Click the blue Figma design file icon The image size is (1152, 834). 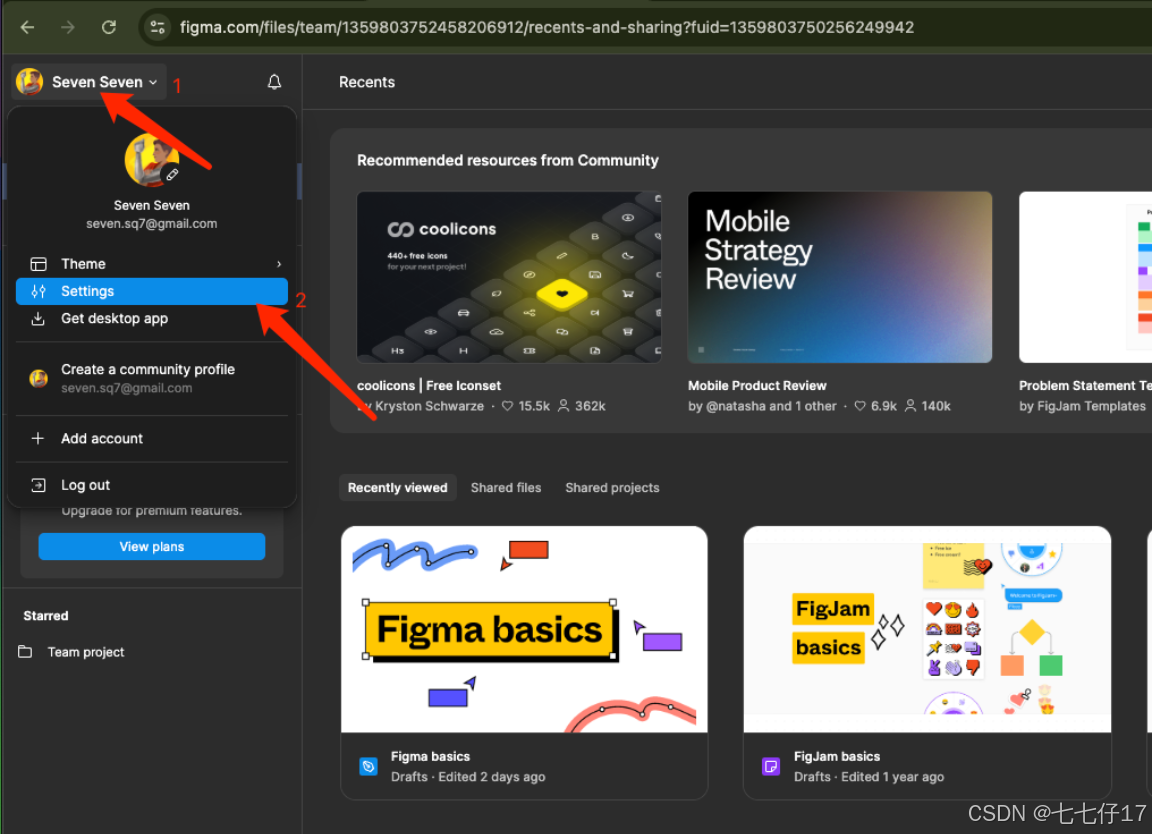368,766
